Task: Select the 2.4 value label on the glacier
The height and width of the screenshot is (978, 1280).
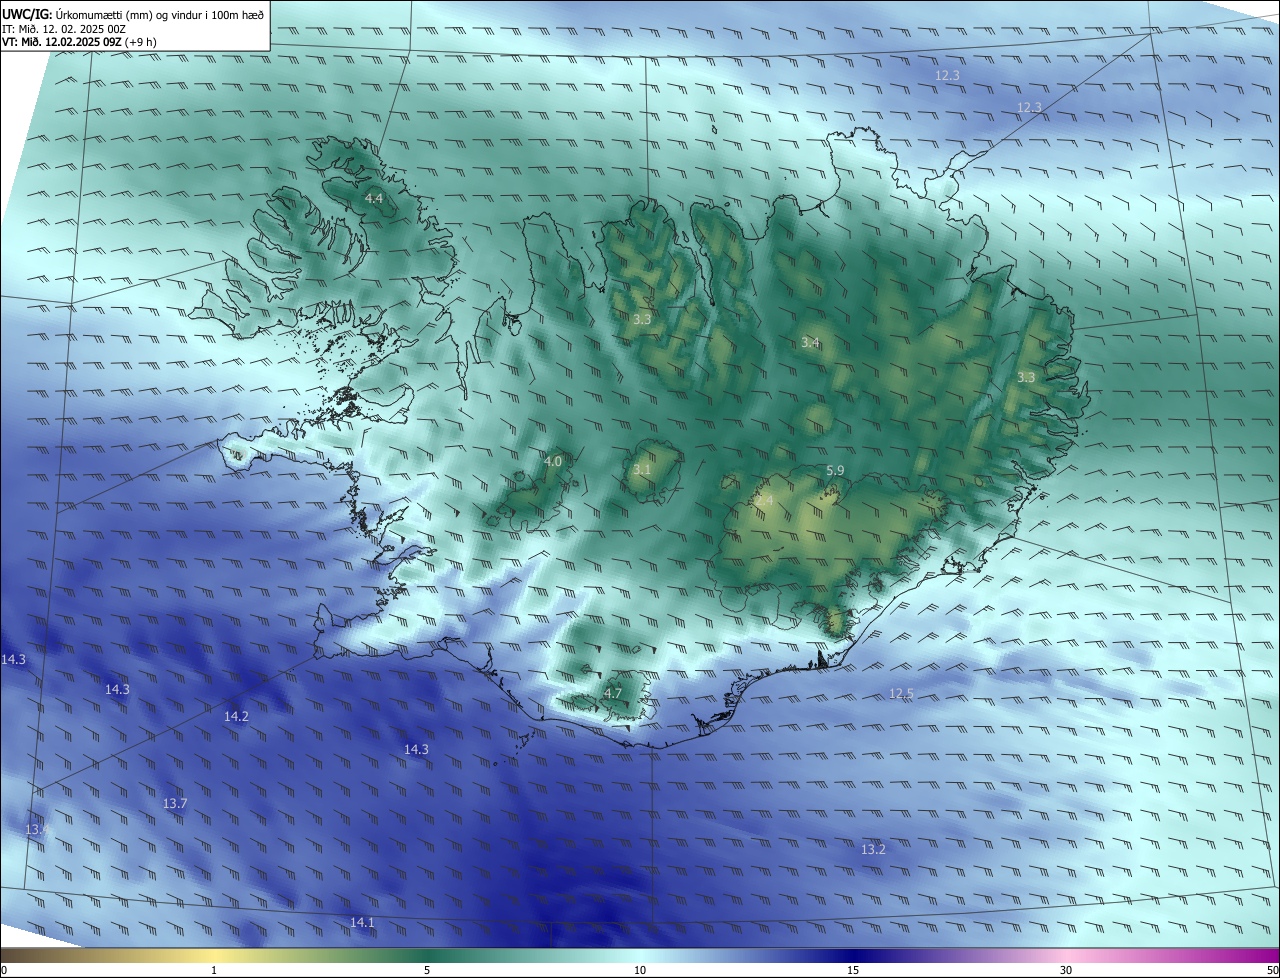Action: point(764,499)
